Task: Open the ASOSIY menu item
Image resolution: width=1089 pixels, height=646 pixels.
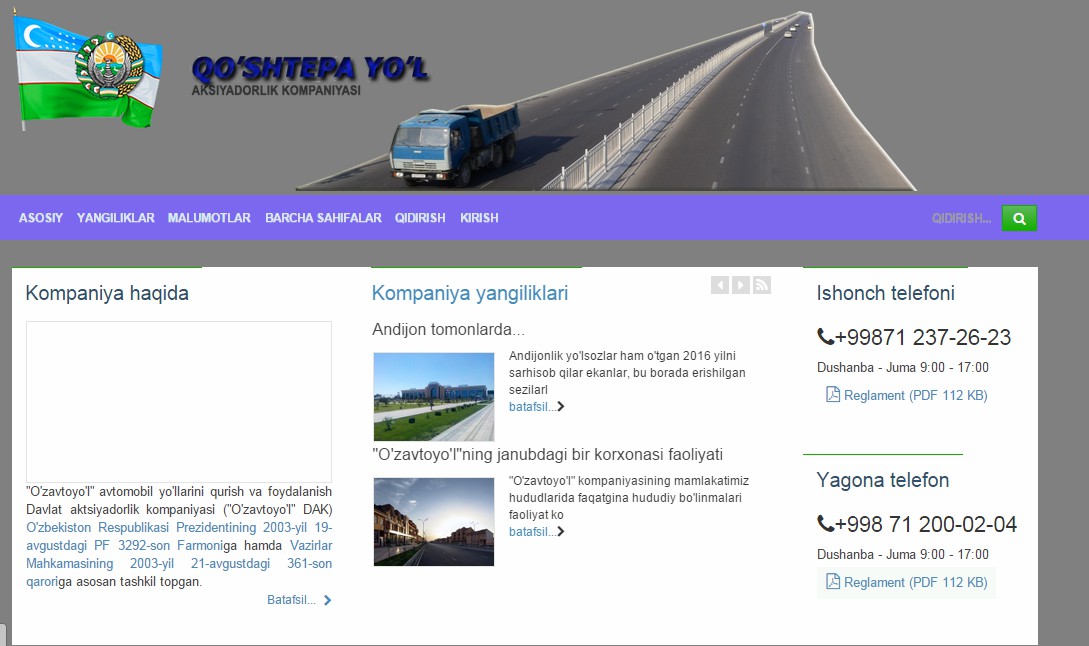Action: pos(41,218)
